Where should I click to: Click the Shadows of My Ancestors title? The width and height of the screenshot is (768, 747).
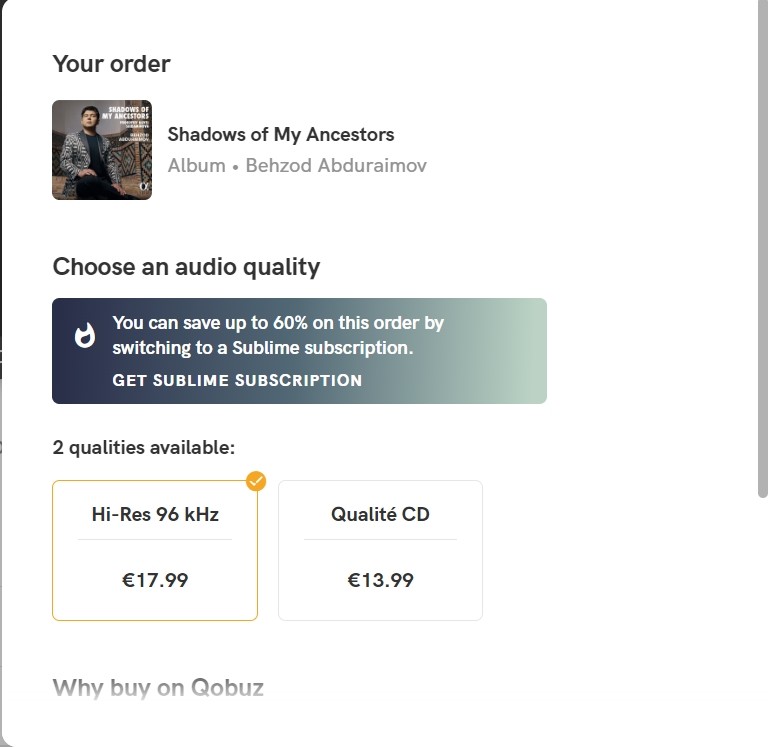(281, 134)
